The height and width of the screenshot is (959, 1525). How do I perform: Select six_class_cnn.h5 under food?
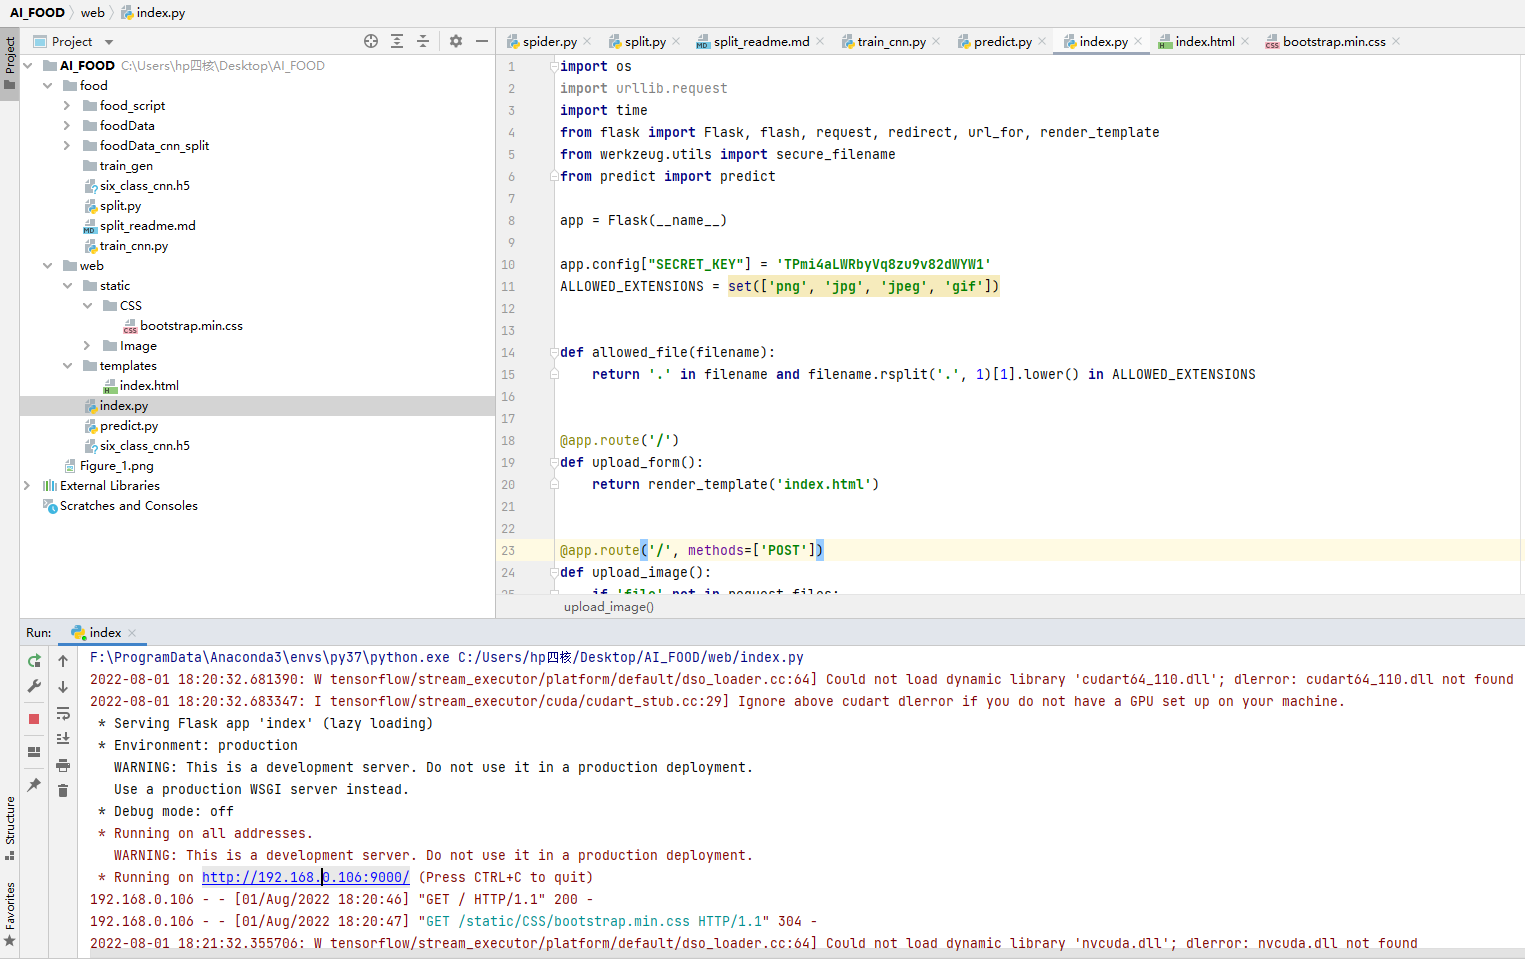[x=144, y=186]
